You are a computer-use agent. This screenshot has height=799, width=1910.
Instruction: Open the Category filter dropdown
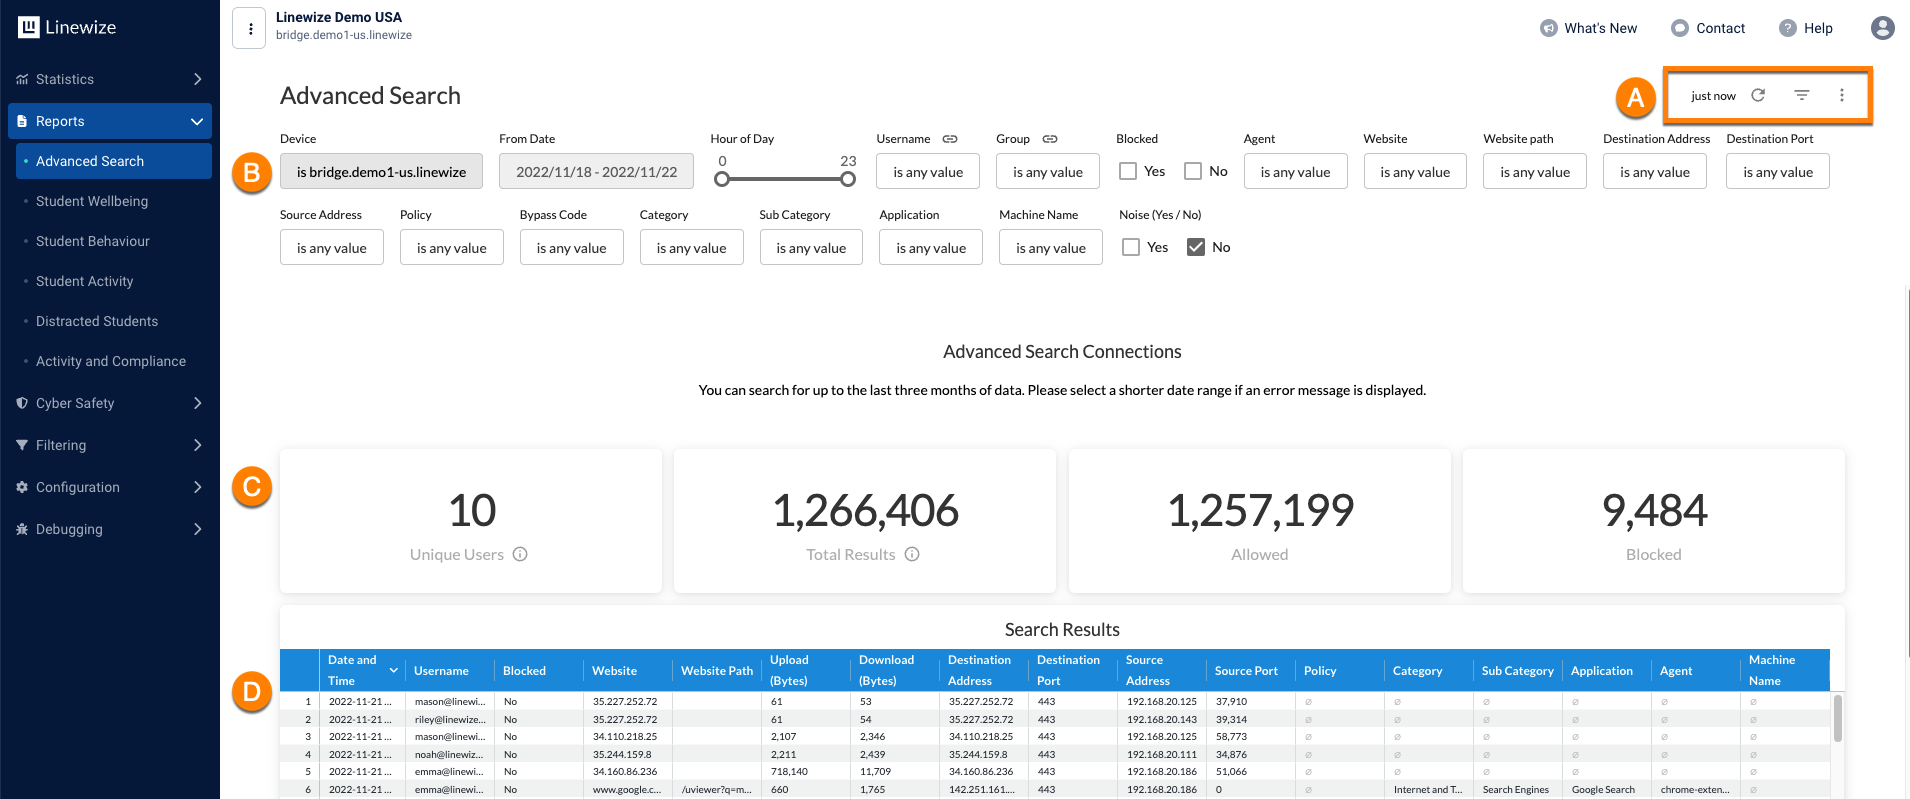coord(692,247)
